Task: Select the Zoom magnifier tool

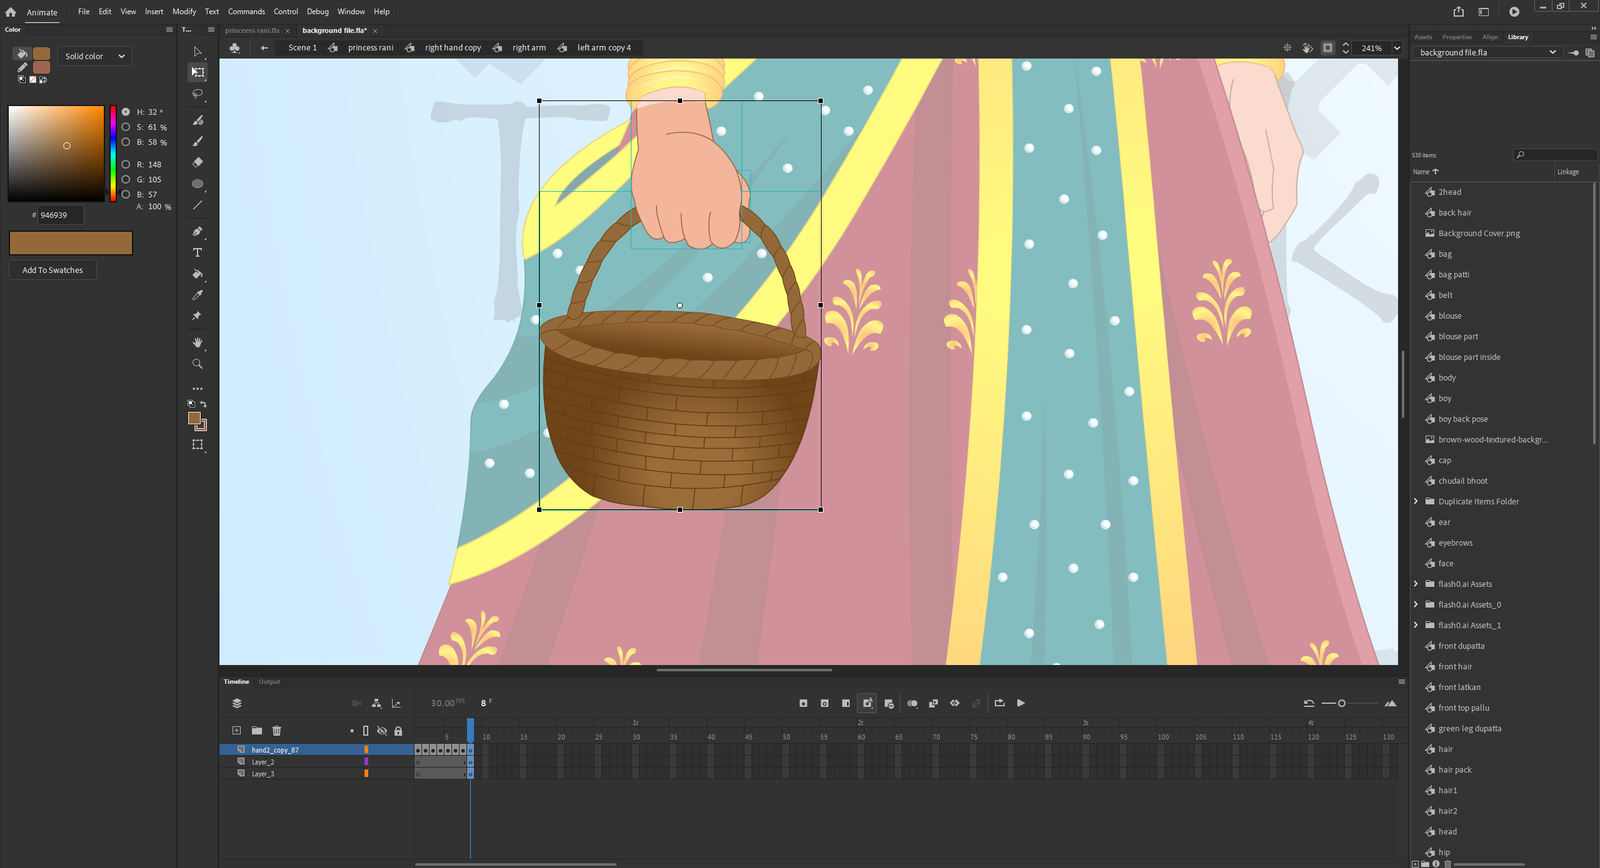Action: pyautogui.click(x=197, y=364)
